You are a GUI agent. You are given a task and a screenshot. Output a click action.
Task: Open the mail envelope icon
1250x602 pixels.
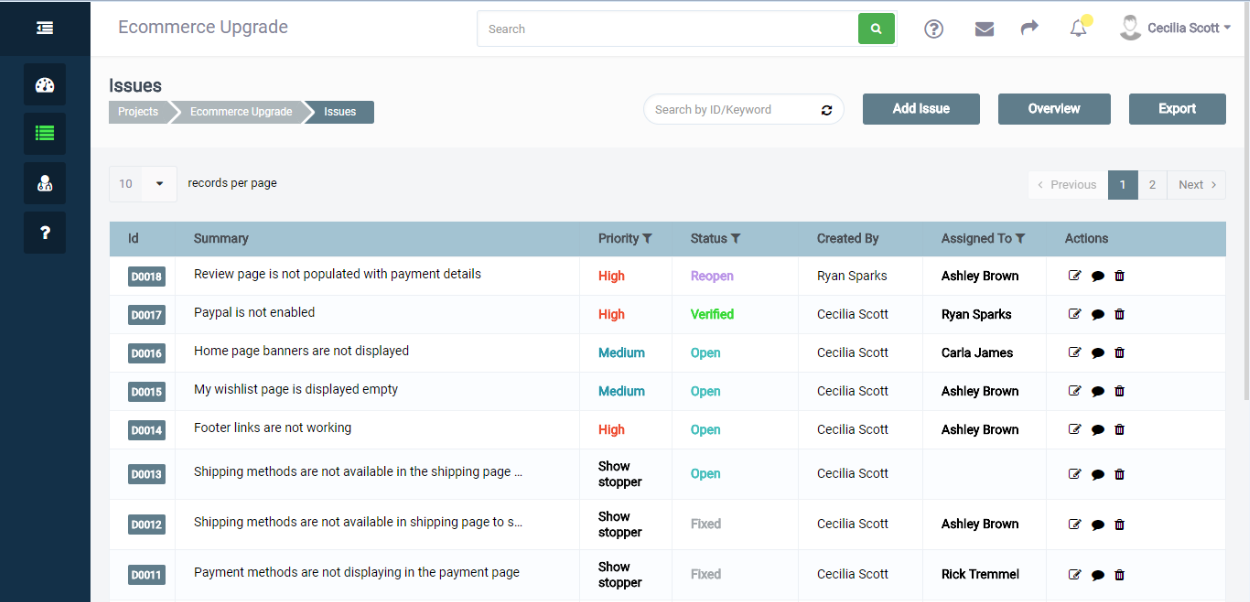[x=984, y=29]
